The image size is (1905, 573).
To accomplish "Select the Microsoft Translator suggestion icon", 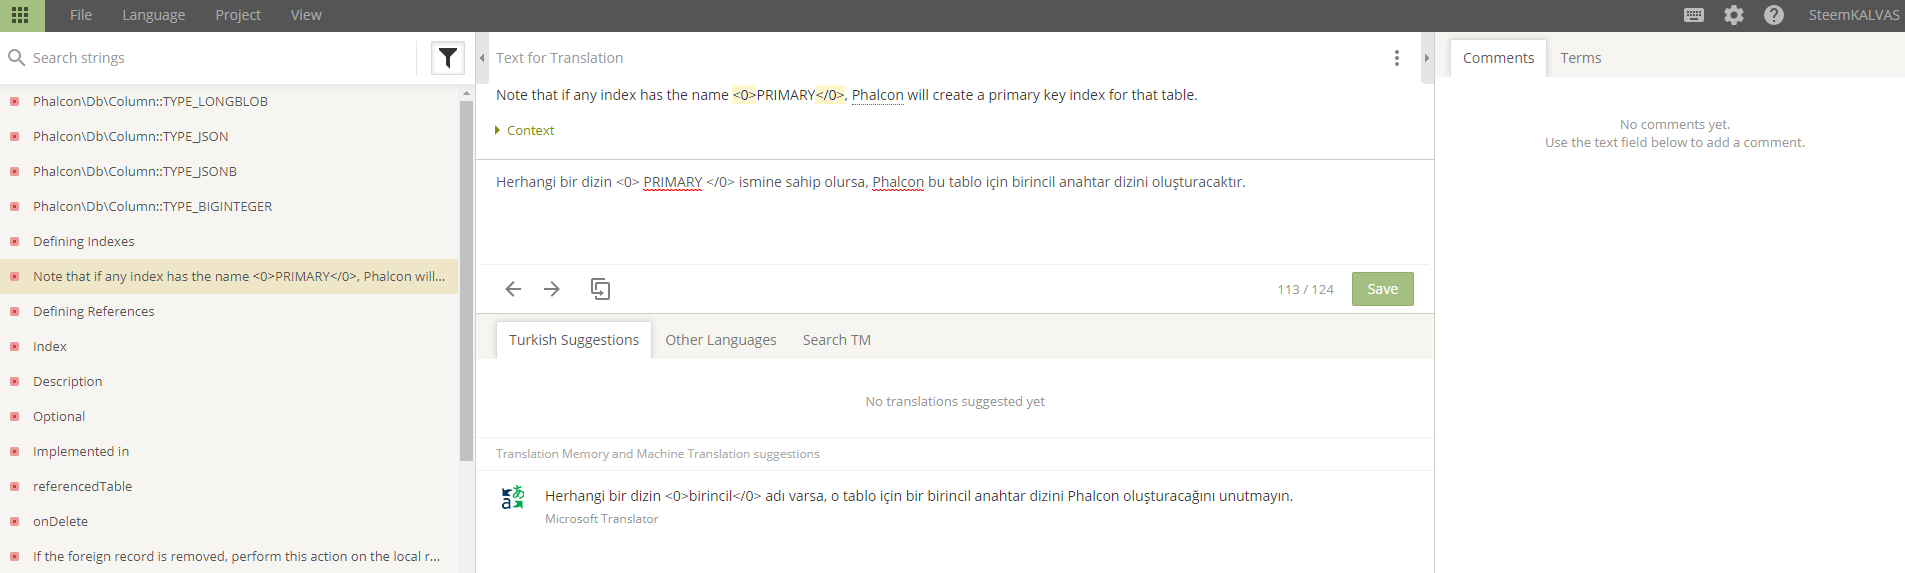I will coord(513,497).
